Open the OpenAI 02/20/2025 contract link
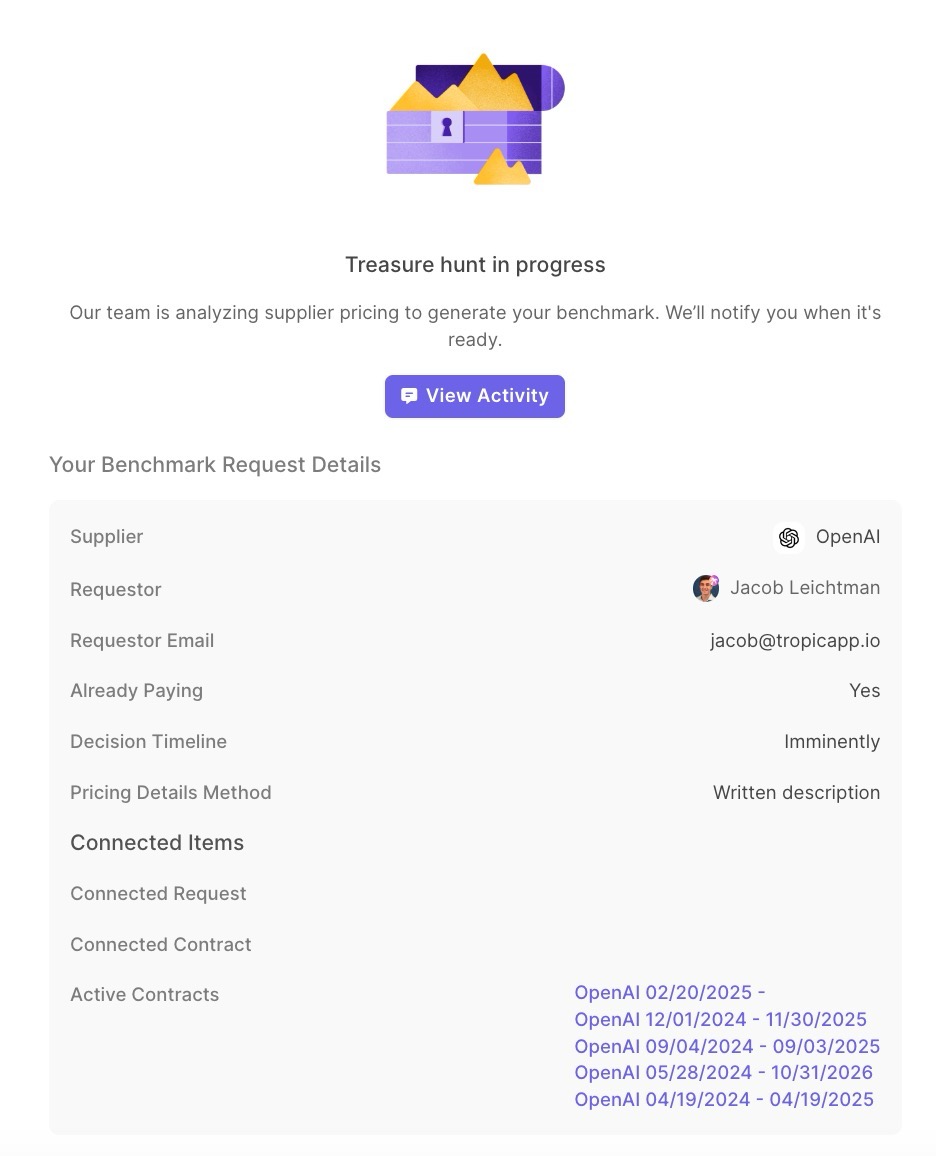This screenshot has width=936, height=1156. [x=670, y=992]
